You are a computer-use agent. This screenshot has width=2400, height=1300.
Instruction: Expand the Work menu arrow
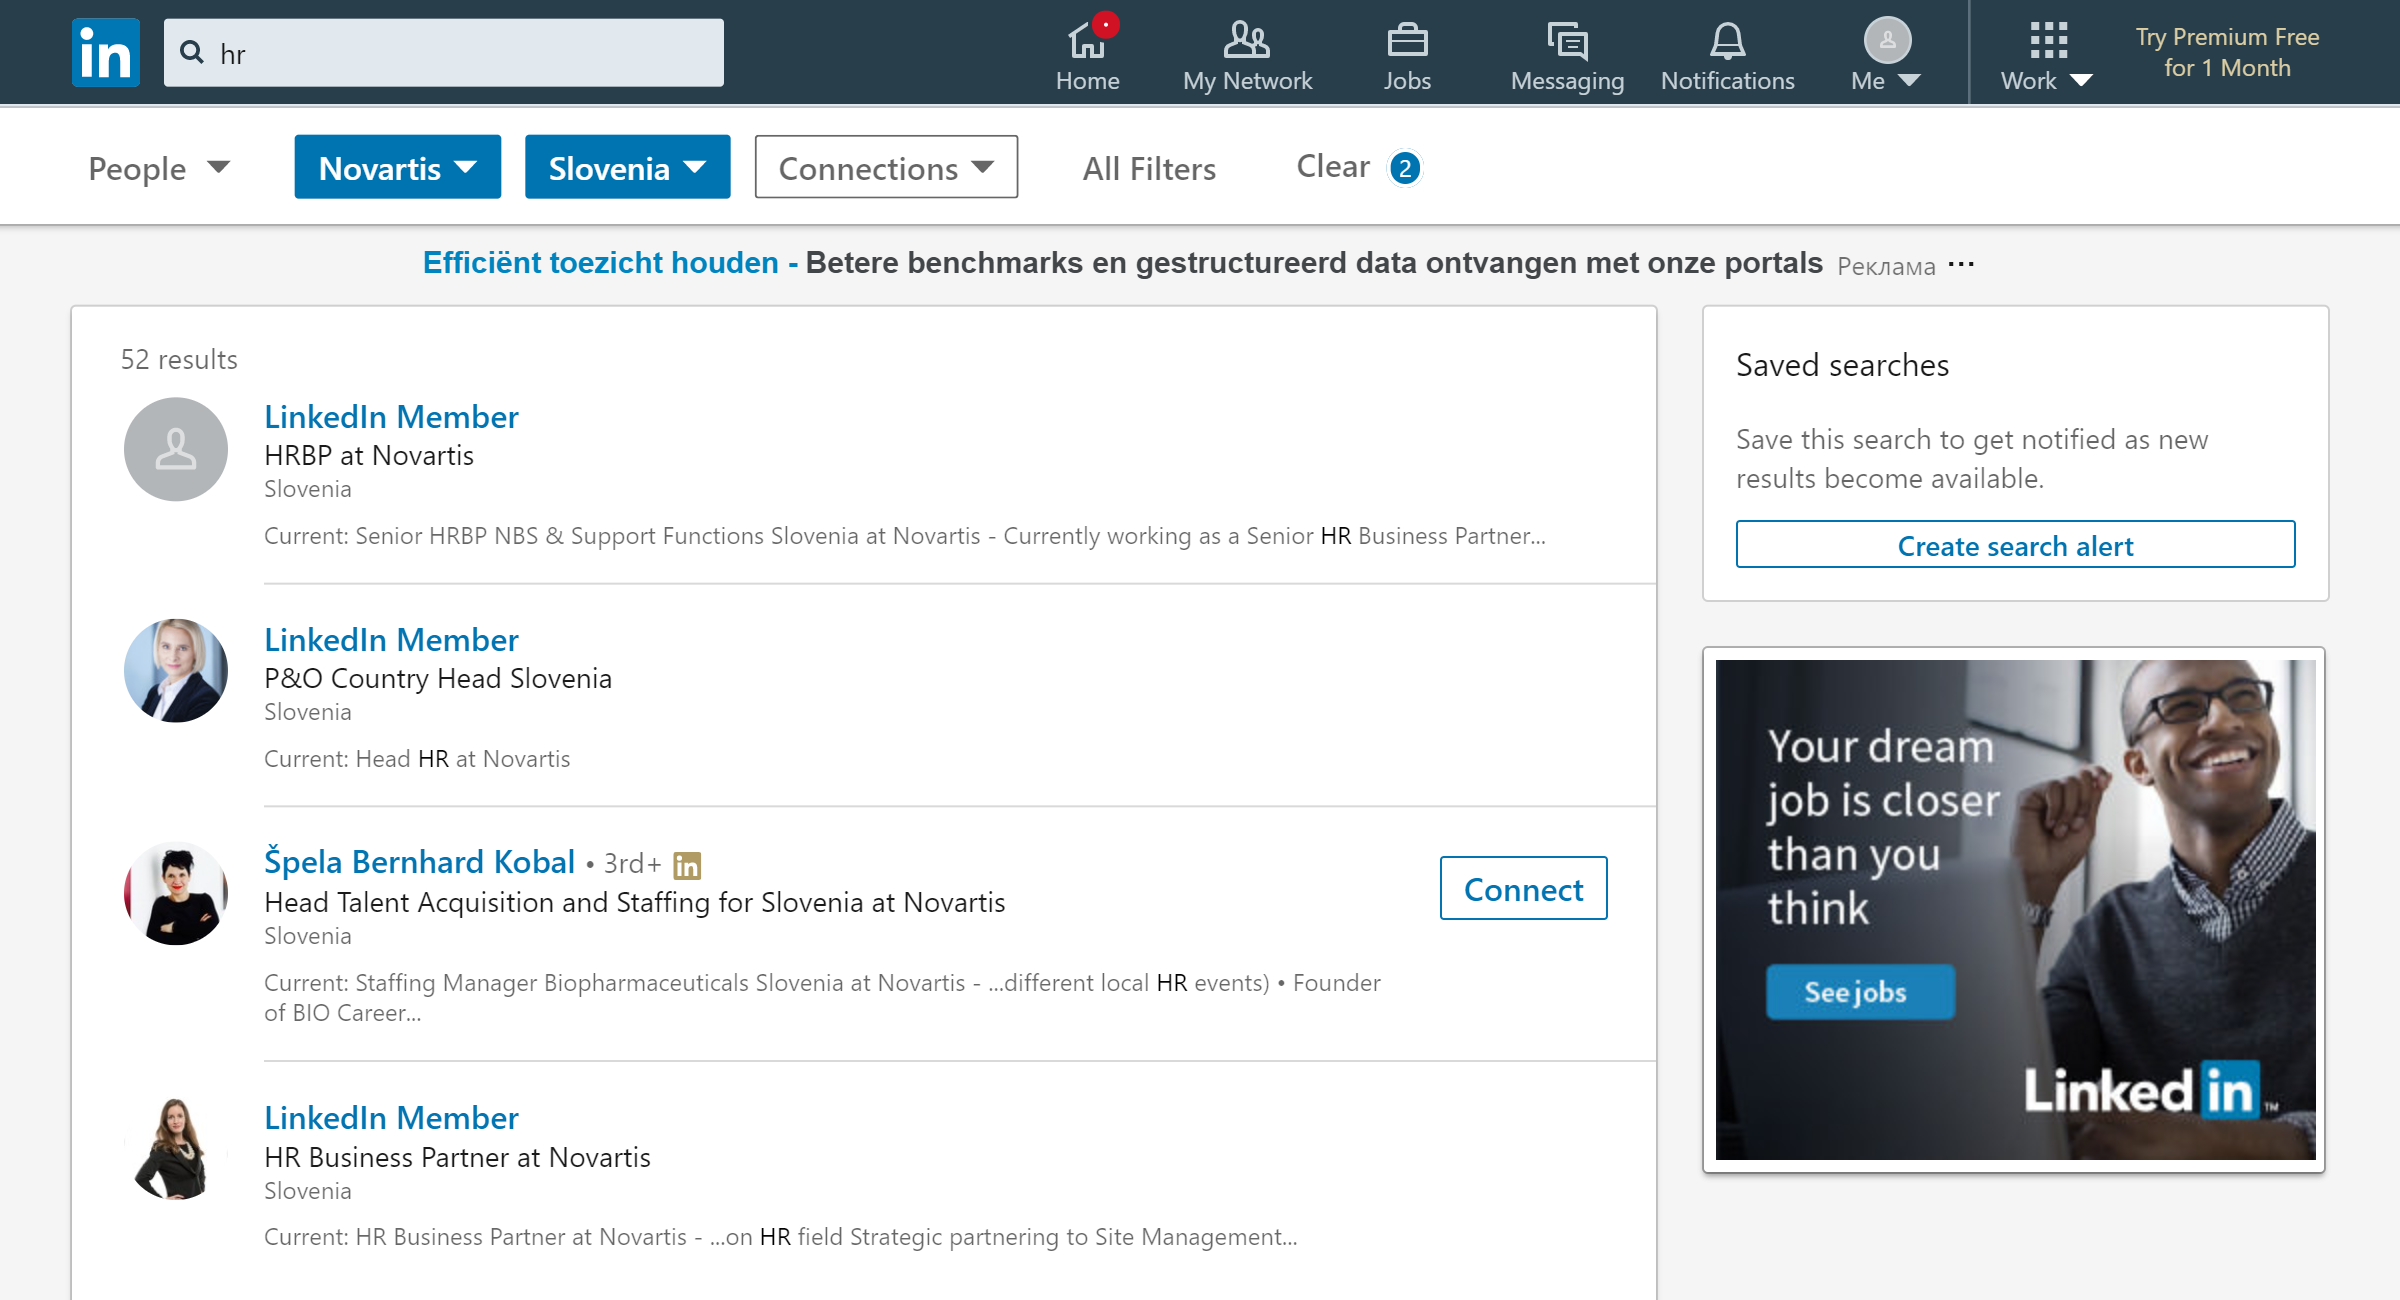[2080, 81]
